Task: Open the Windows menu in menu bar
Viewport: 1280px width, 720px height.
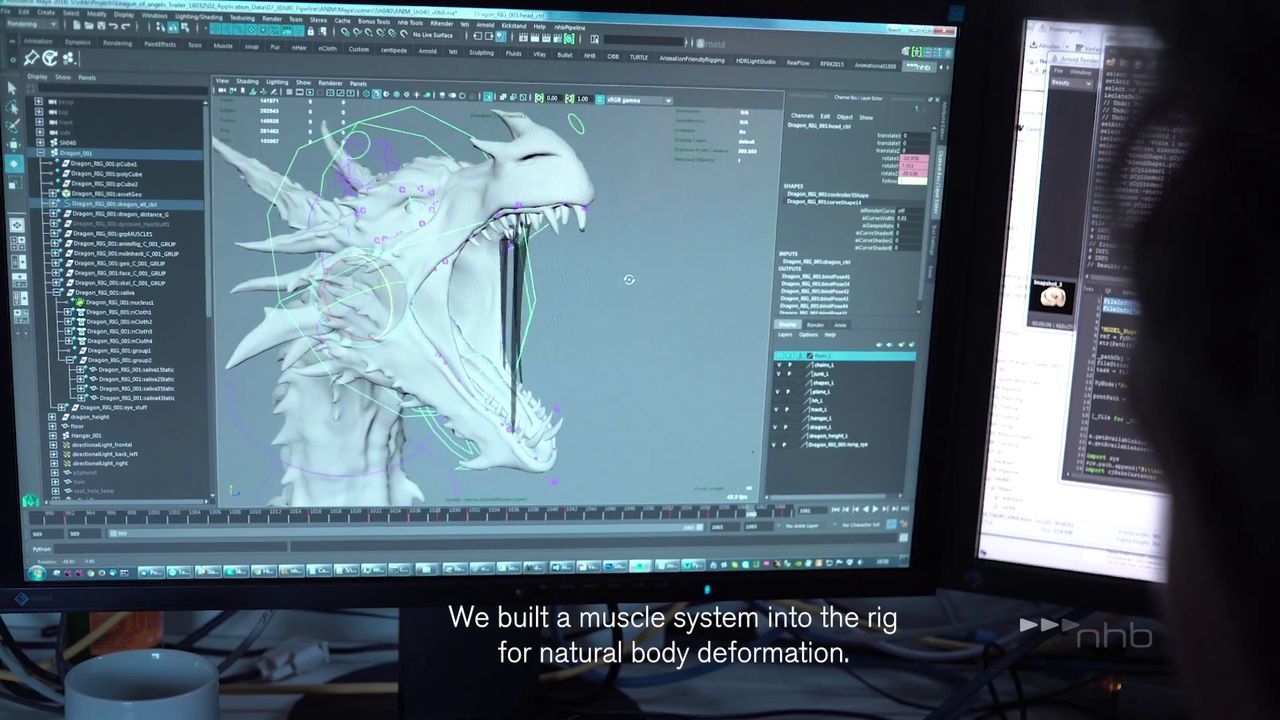Action: (x=154, y=15)
